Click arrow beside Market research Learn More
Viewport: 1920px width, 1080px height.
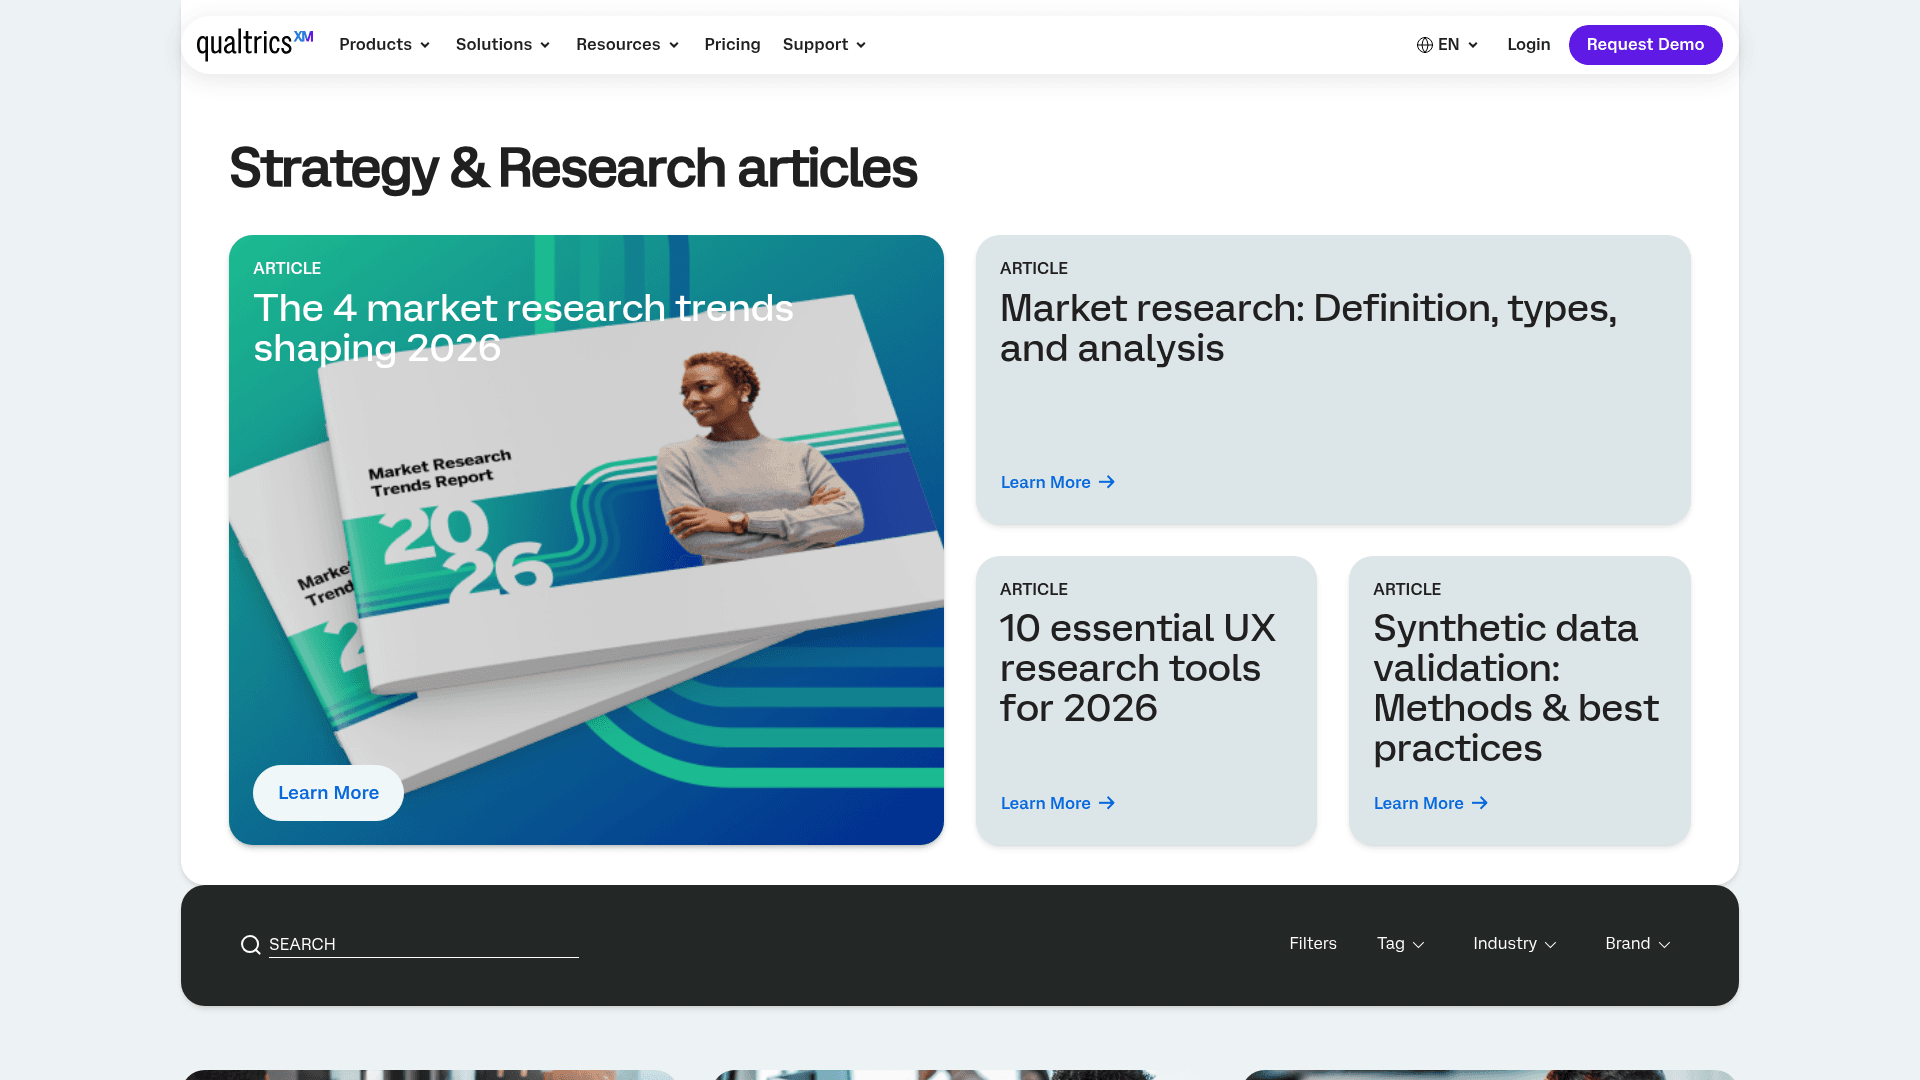1107,482
